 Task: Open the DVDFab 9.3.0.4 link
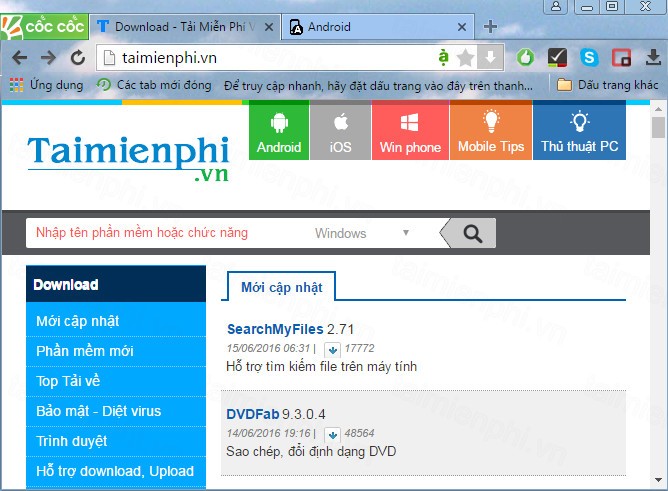[x=276, y=414]
